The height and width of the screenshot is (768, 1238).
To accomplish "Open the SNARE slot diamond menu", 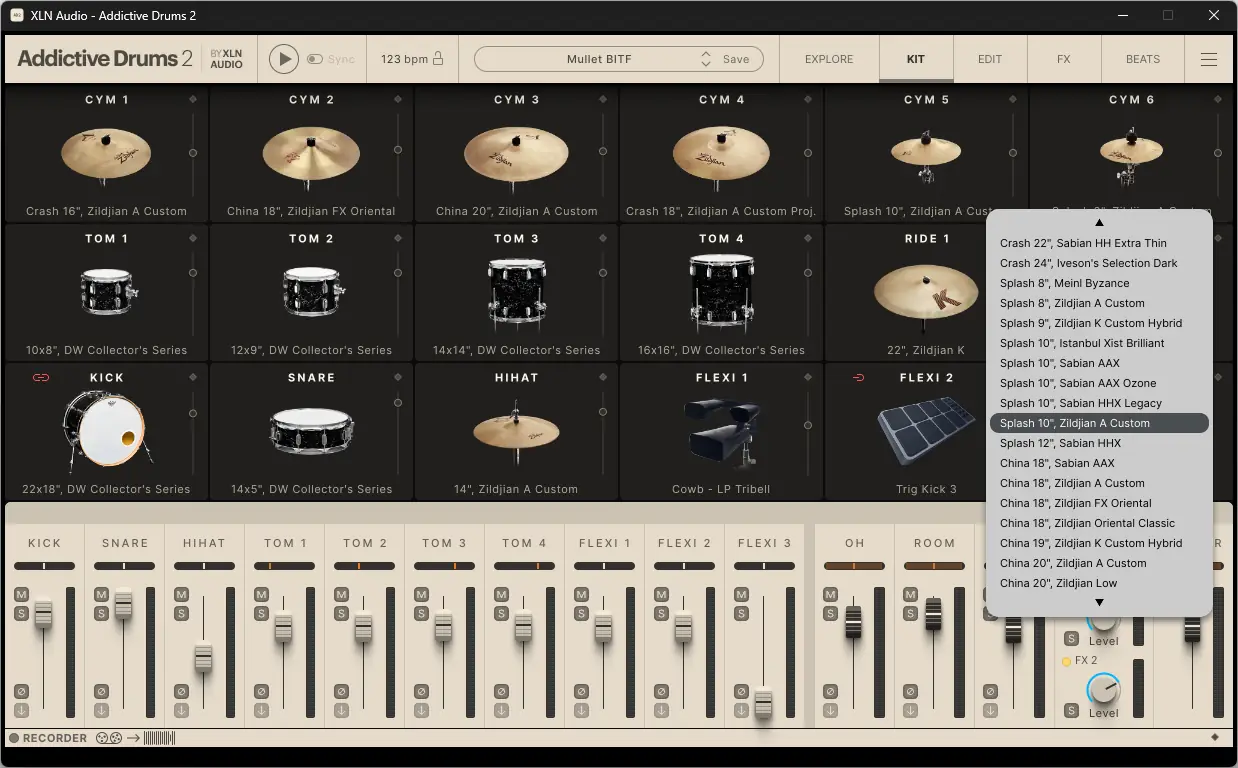I will click(x=398, y=377).
